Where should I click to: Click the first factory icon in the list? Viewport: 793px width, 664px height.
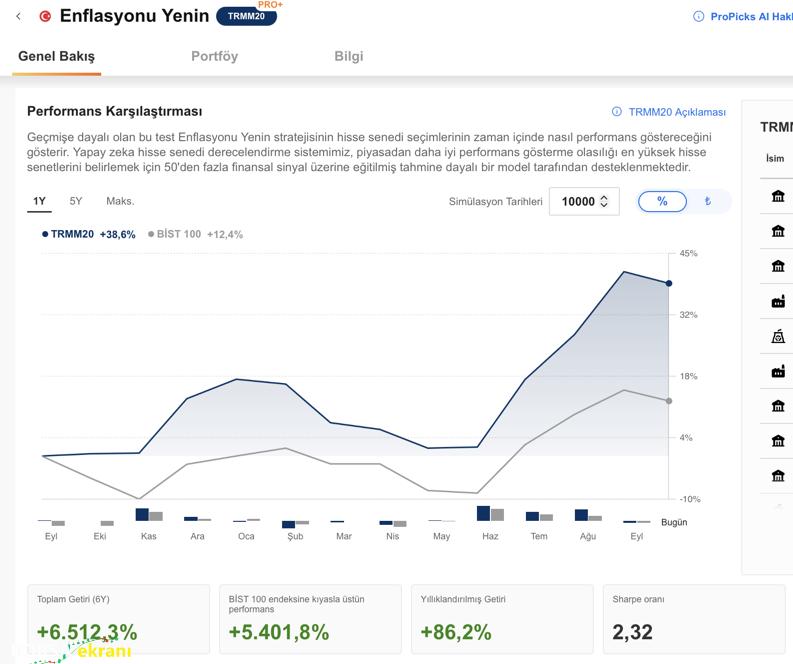click(778, 302)
